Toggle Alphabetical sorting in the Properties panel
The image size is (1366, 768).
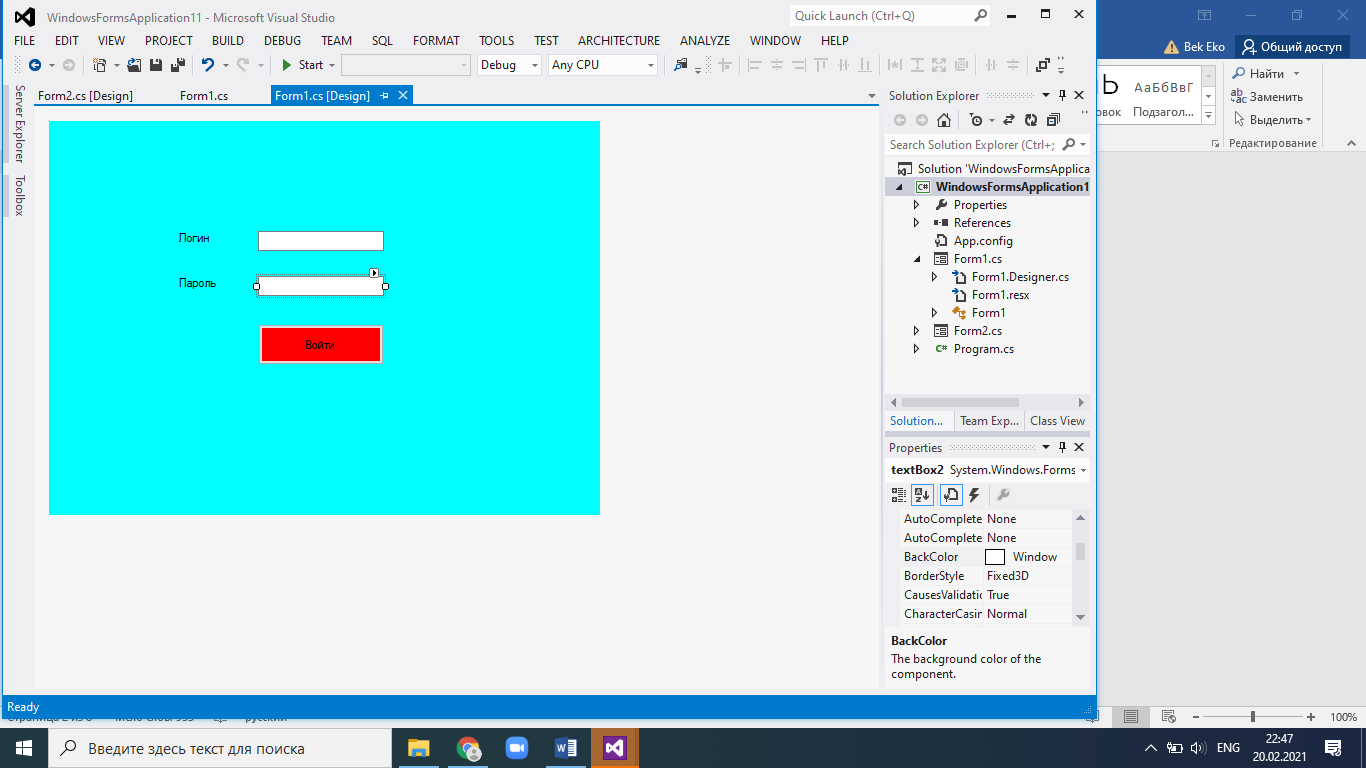[x=922, y=495]
